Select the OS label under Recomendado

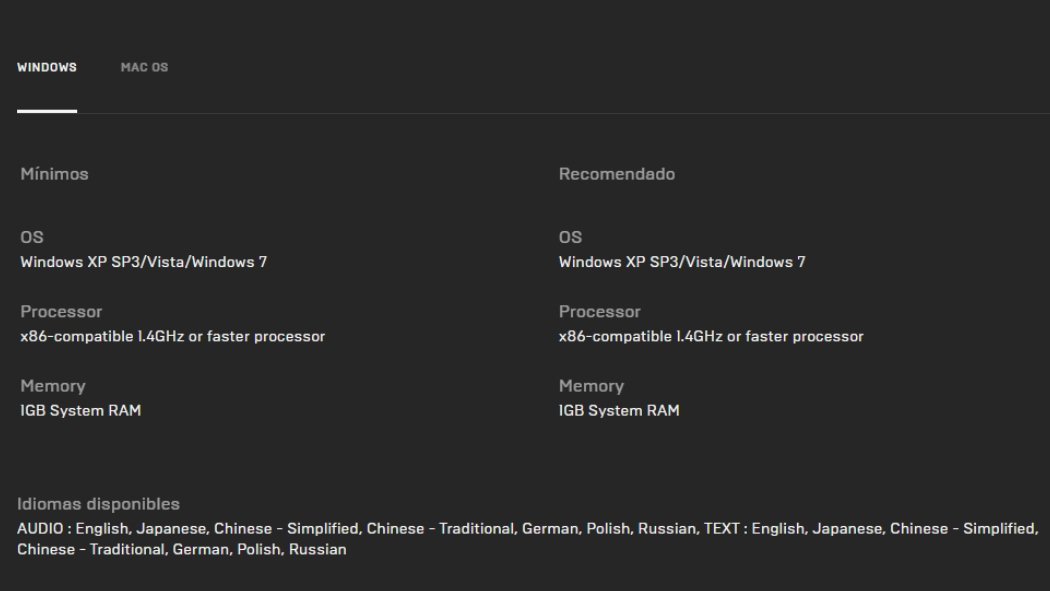(570, 237)
